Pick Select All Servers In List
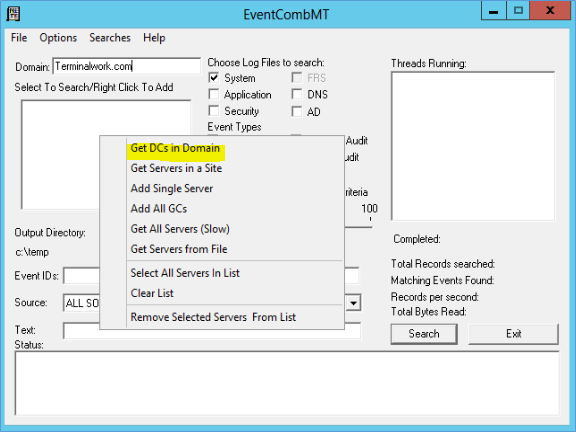The image size is (576, 432). tap(185, 273)
